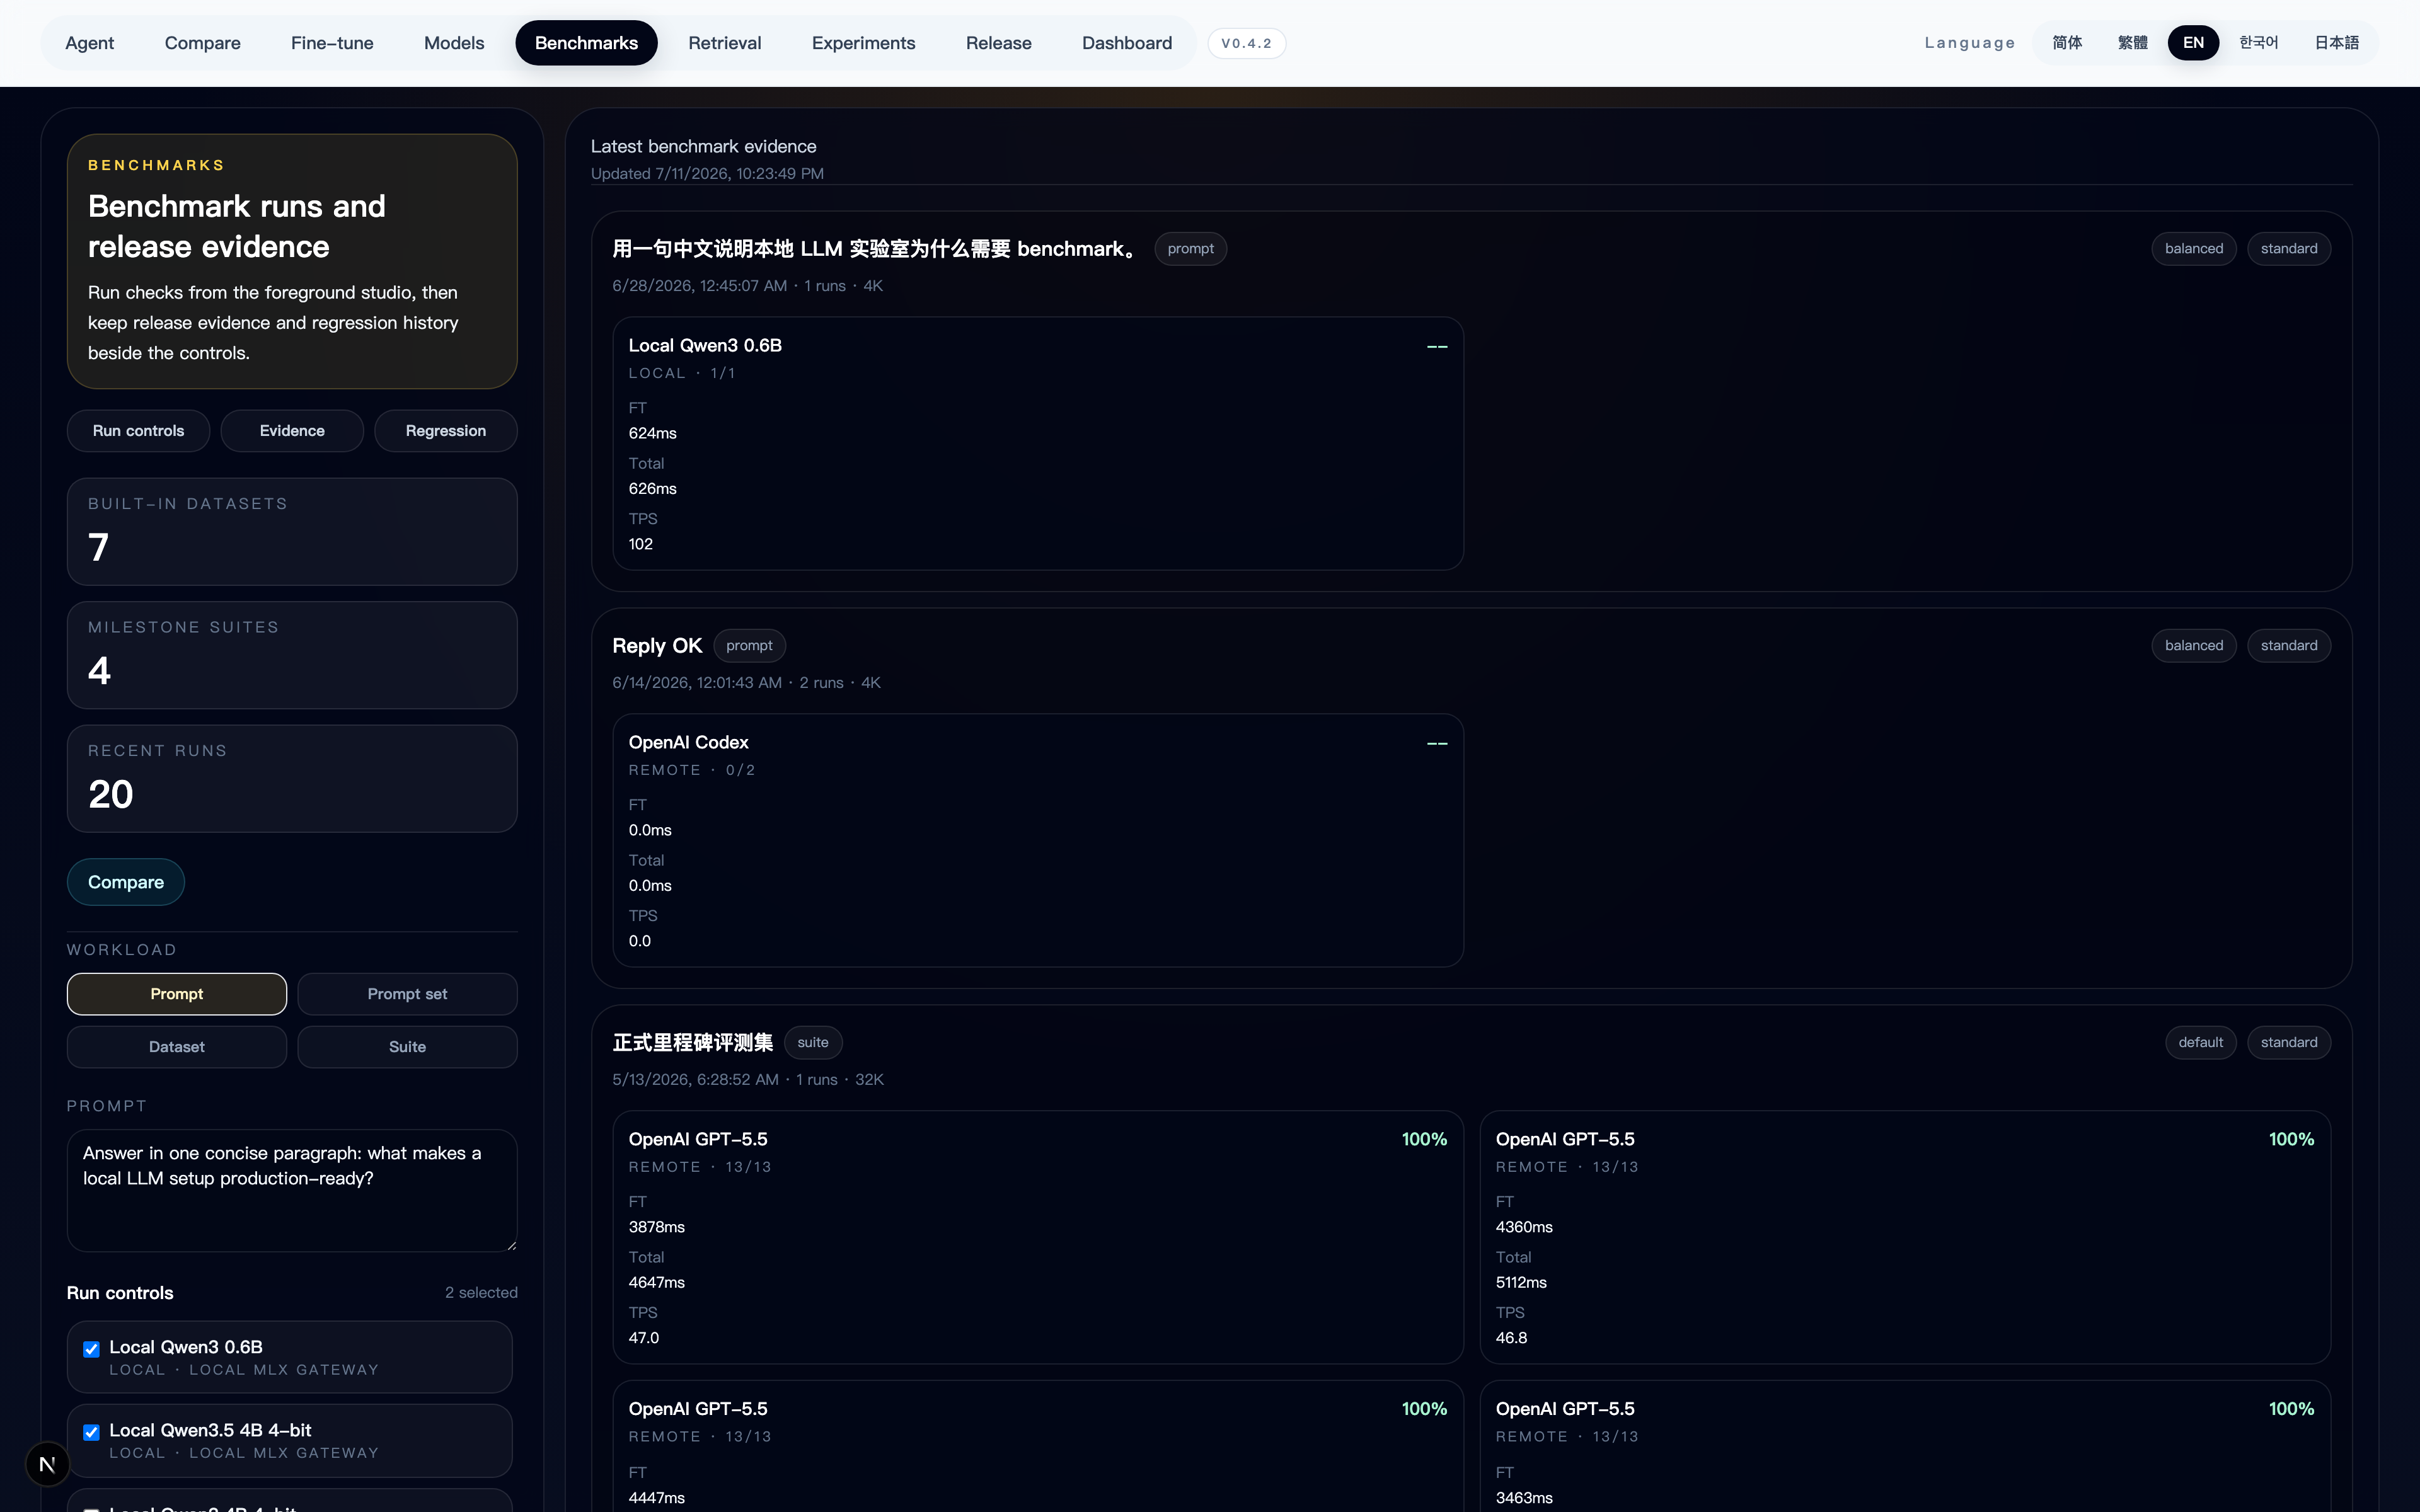Click the '4647ms' Total value

click(657, 1283)
